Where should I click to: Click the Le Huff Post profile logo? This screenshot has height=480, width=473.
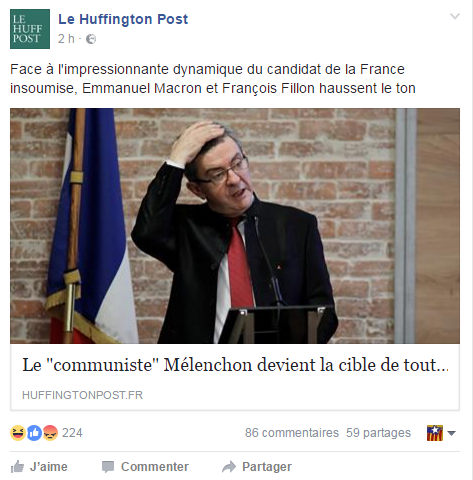[x=30, y=29]
